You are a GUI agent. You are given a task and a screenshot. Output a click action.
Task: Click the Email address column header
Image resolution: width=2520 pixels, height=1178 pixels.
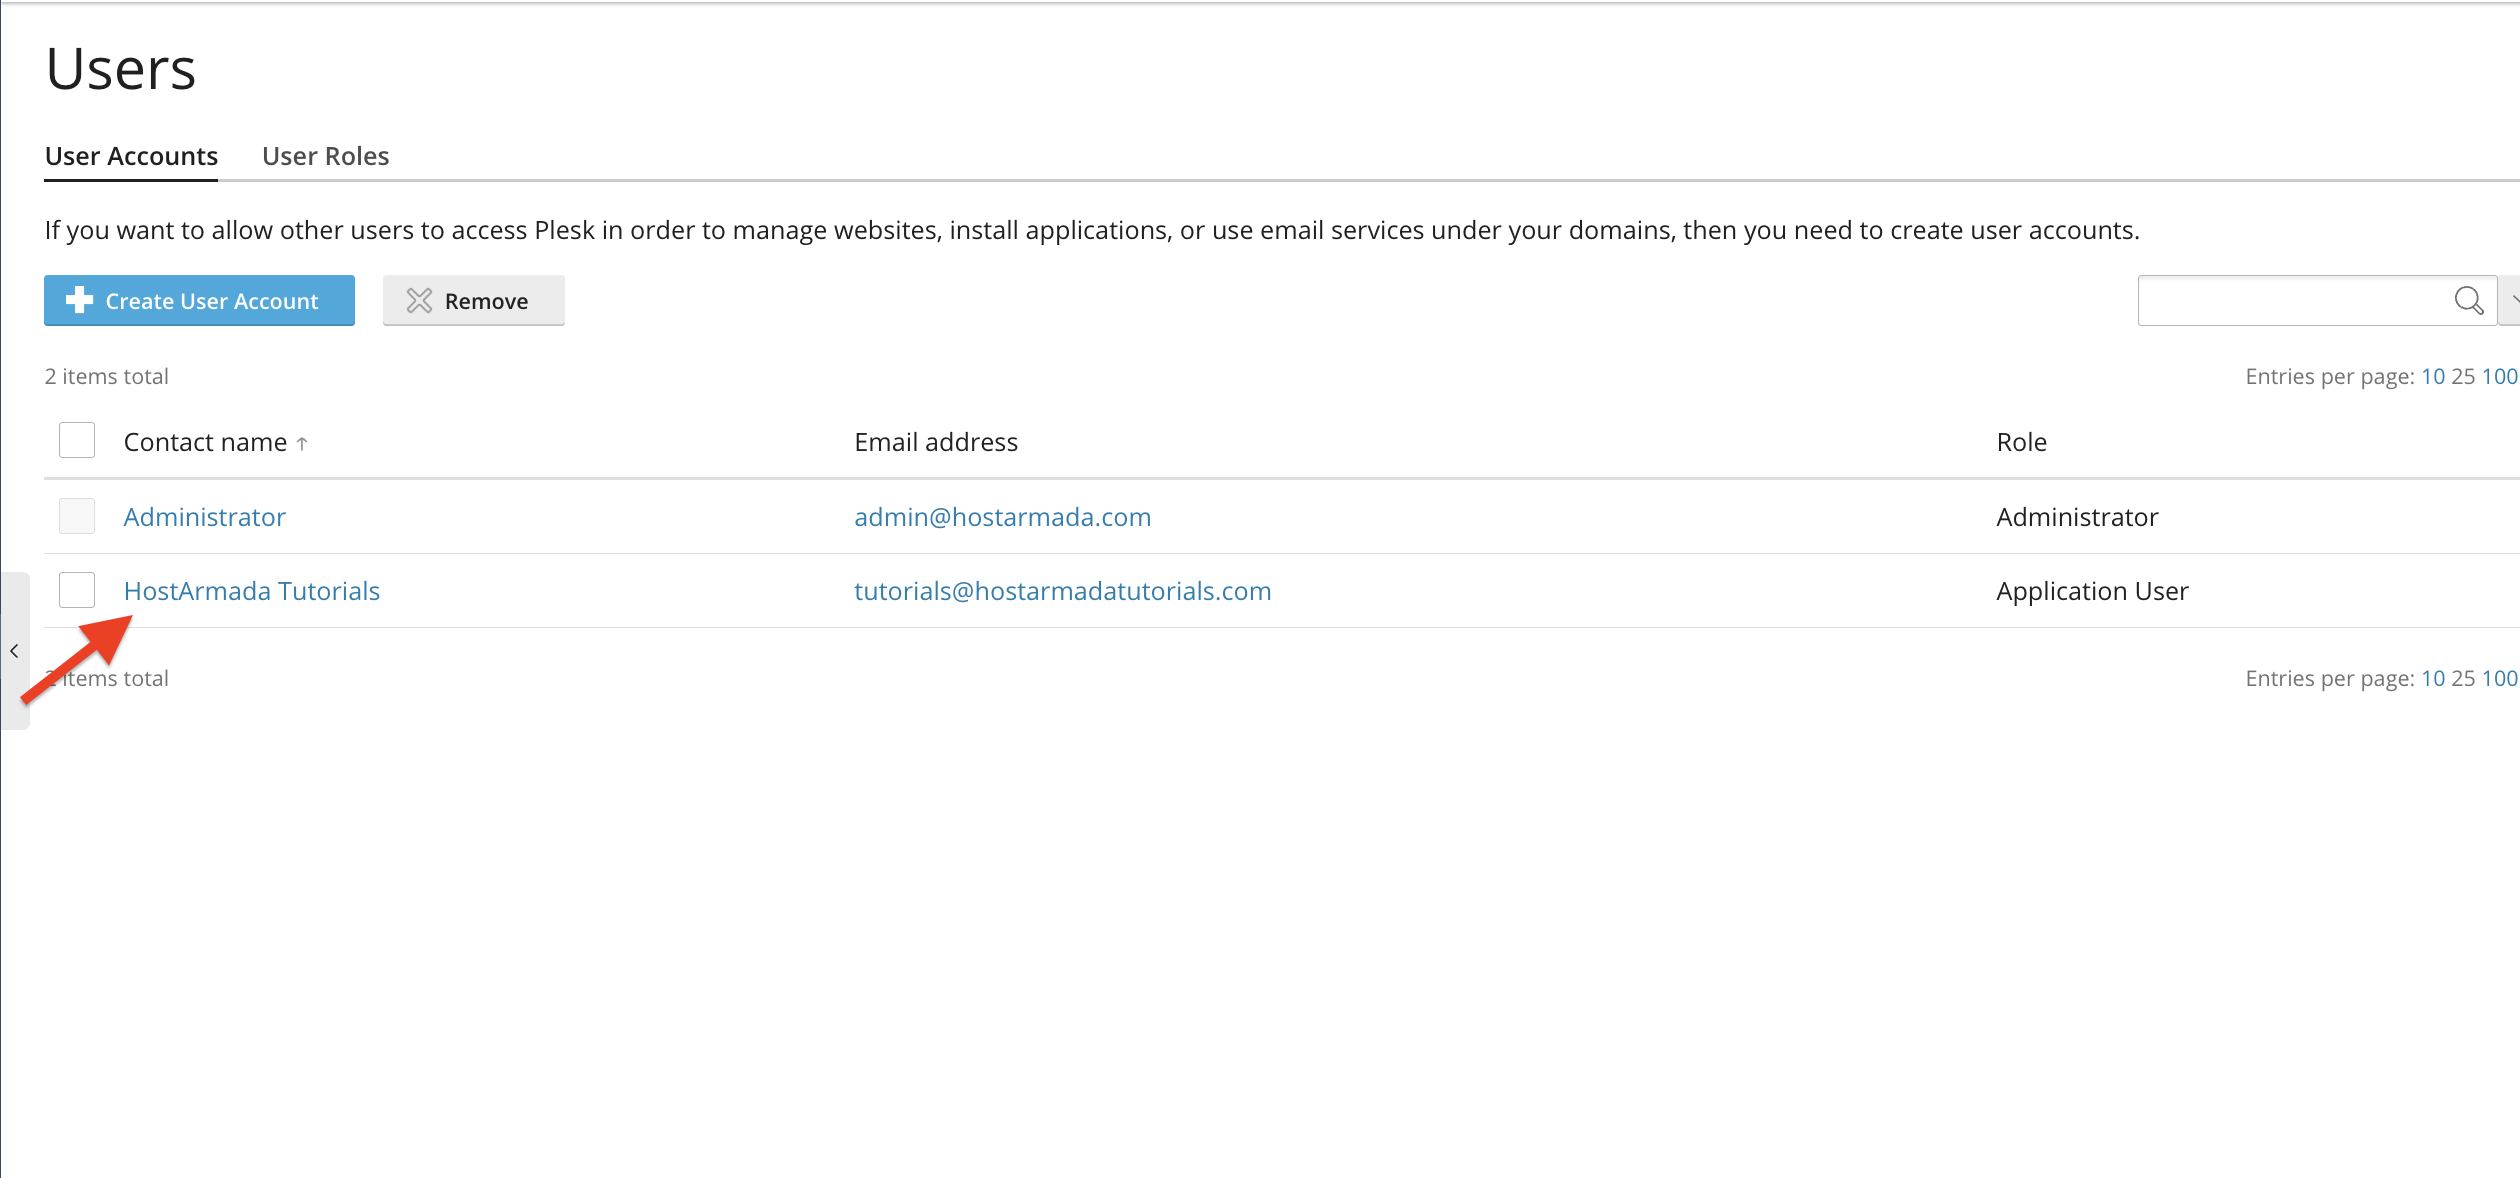tap(936, 442)
